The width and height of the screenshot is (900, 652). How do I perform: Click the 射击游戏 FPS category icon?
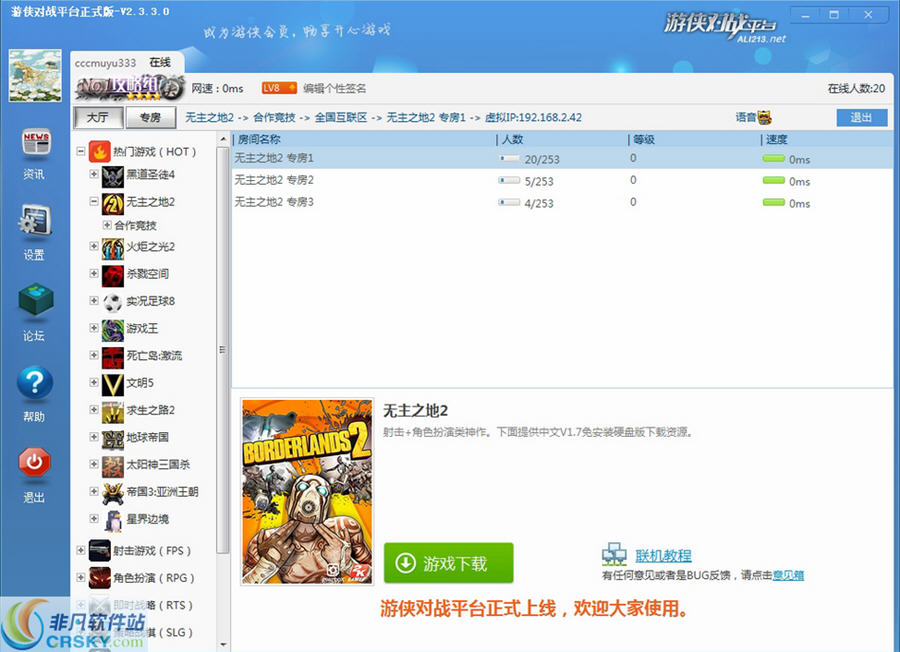99,550
